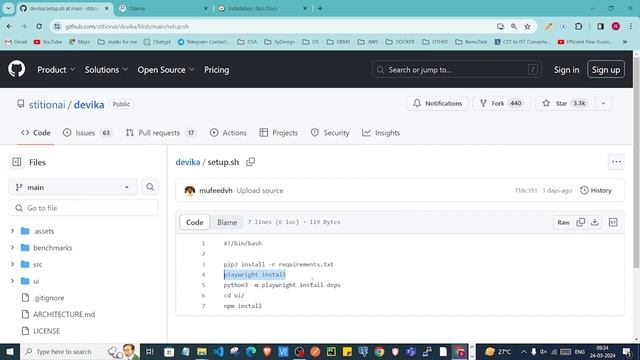The image size is (640, 360).
Task: Open the Pull requests tab
Action: [x=161, y=133]
